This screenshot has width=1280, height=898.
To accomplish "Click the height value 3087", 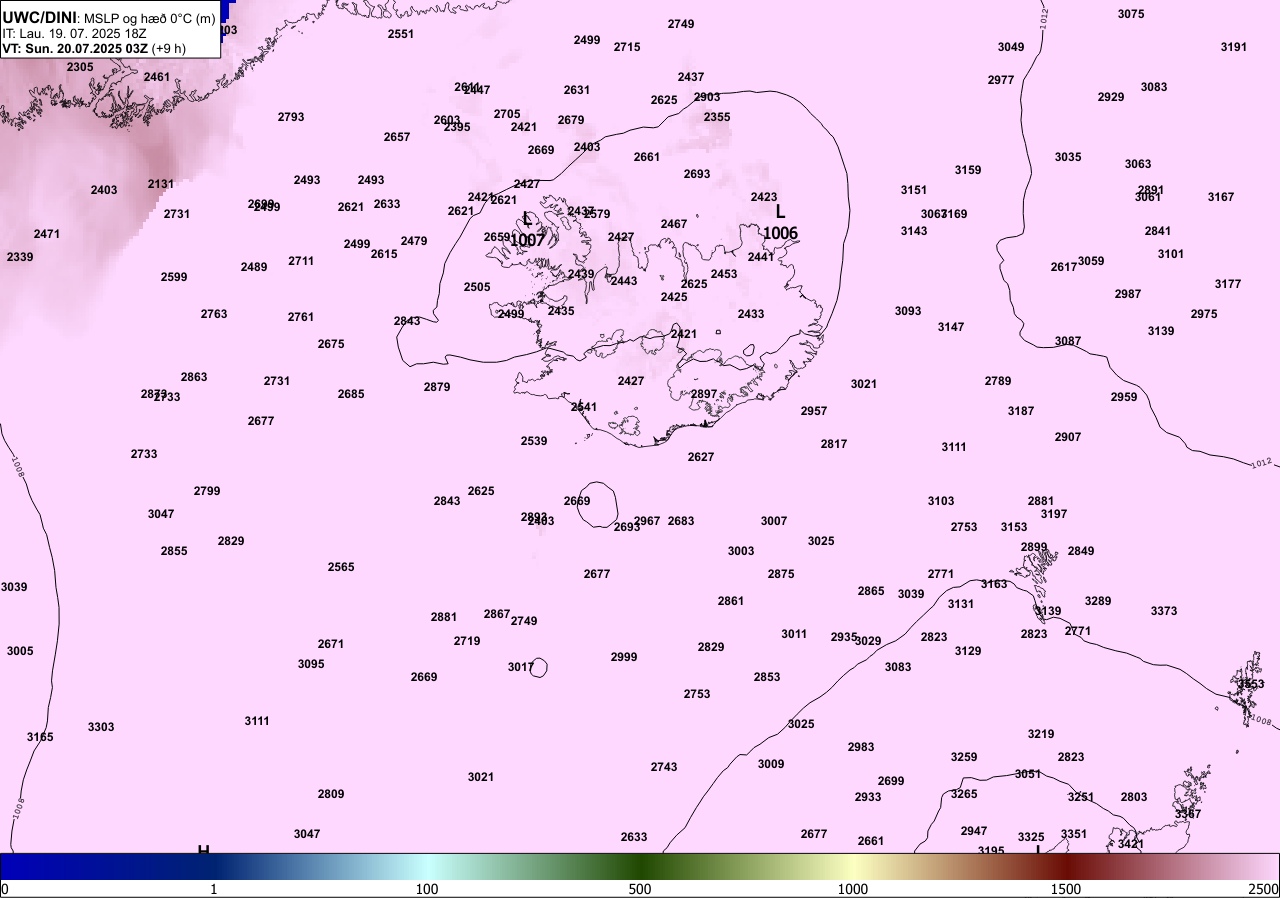I will coord(1068,341).
